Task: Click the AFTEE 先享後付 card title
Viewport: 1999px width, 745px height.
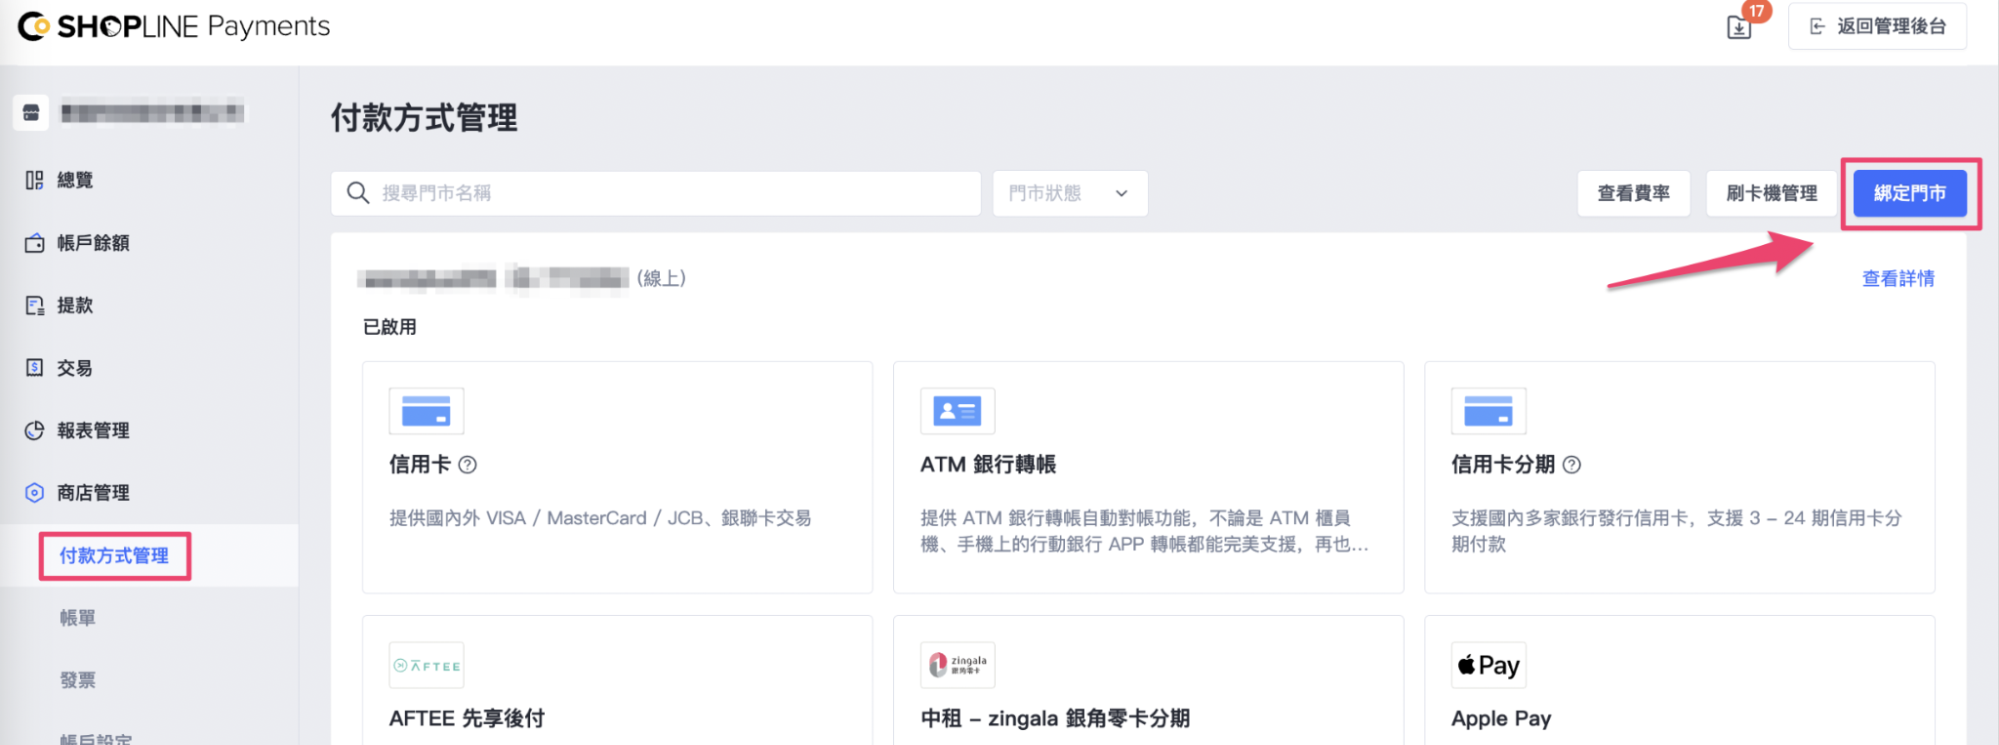Action: coord(467,718)
